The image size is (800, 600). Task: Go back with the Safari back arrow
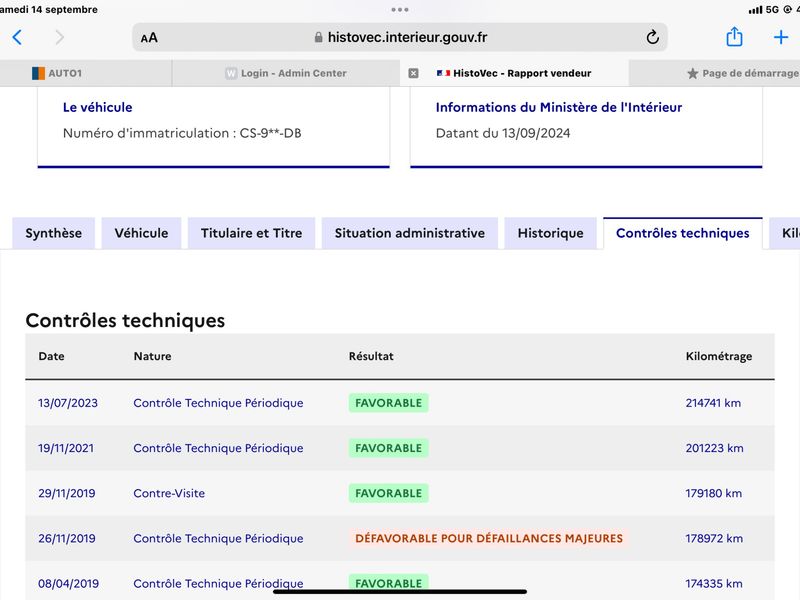[17, 37]
